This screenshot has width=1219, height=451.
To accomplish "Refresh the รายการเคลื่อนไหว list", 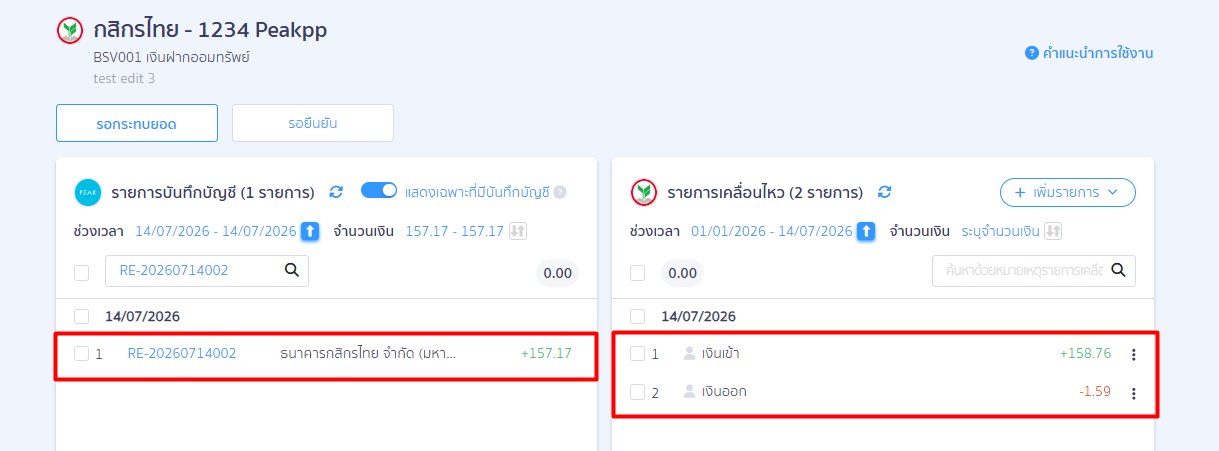I will (x=884, y=192).
